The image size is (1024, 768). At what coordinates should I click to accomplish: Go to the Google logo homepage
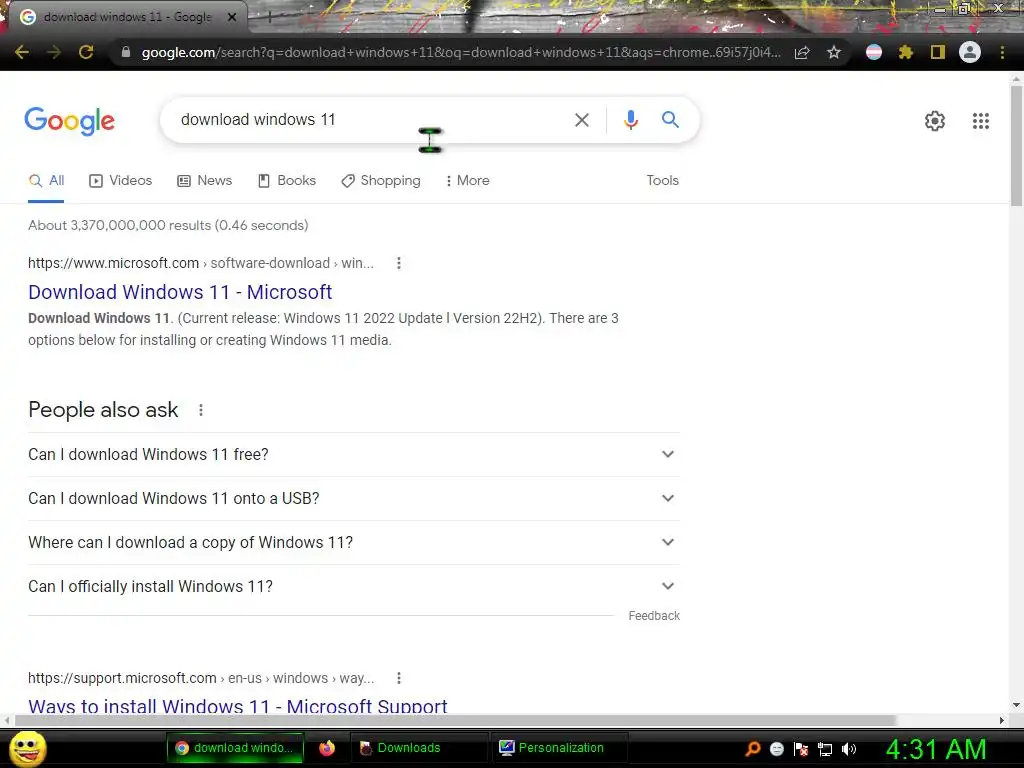click(x=70, y=121)
